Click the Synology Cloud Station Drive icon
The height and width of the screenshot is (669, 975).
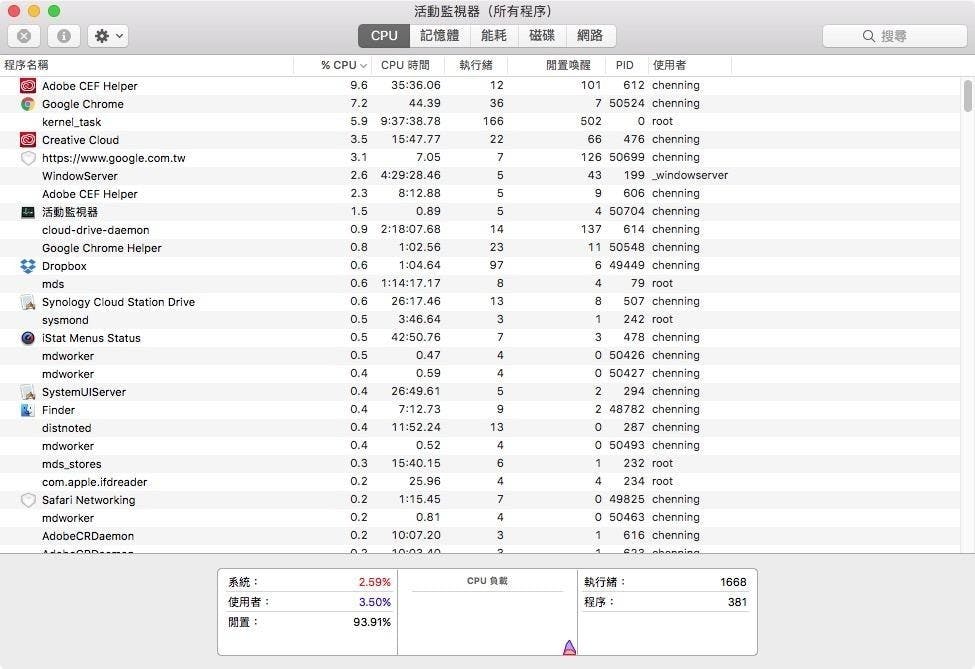pos(28,302)
